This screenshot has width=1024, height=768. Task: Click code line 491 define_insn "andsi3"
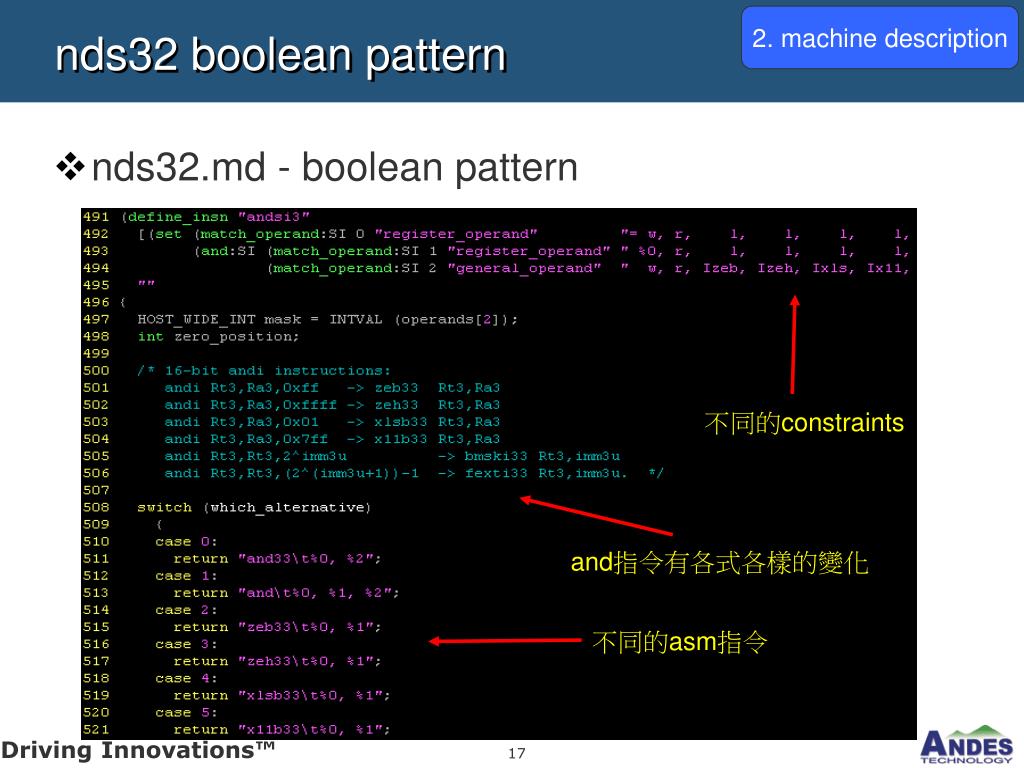[x=216, y=217]
